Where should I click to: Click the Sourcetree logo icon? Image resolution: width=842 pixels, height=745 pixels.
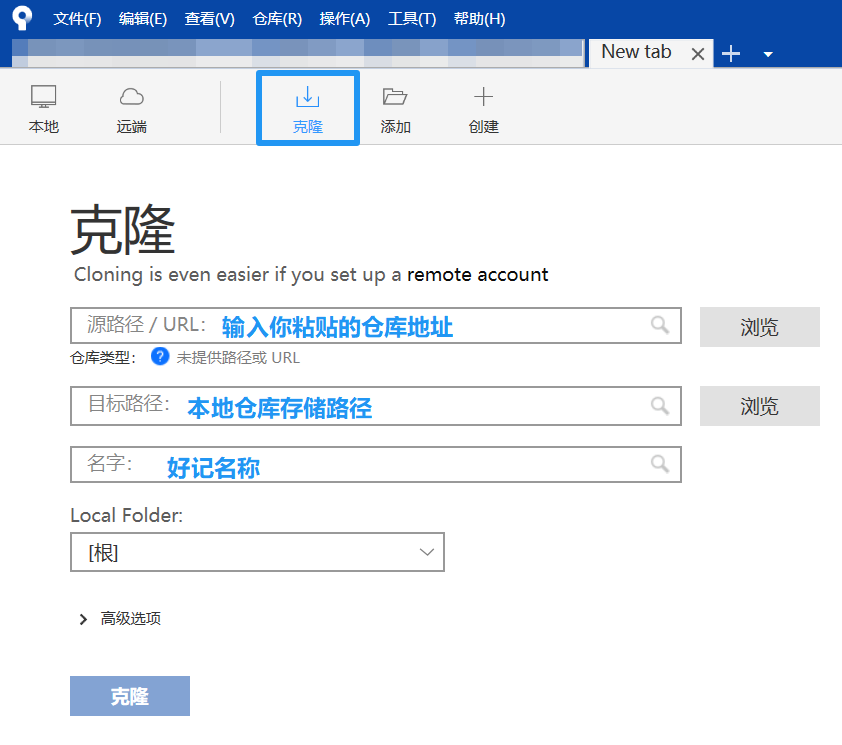tap(22, 18)
